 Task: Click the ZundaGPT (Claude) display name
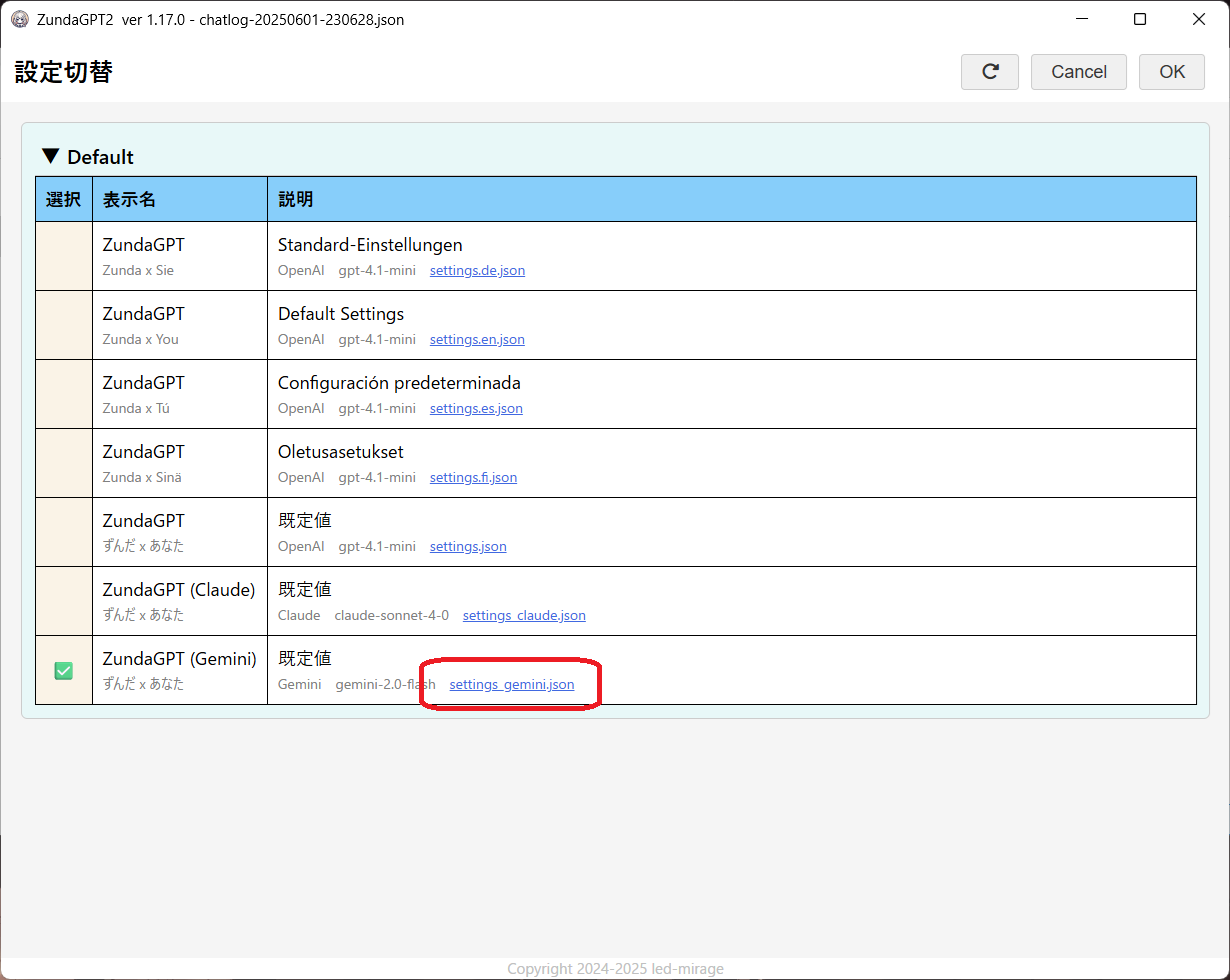point(179,590)
